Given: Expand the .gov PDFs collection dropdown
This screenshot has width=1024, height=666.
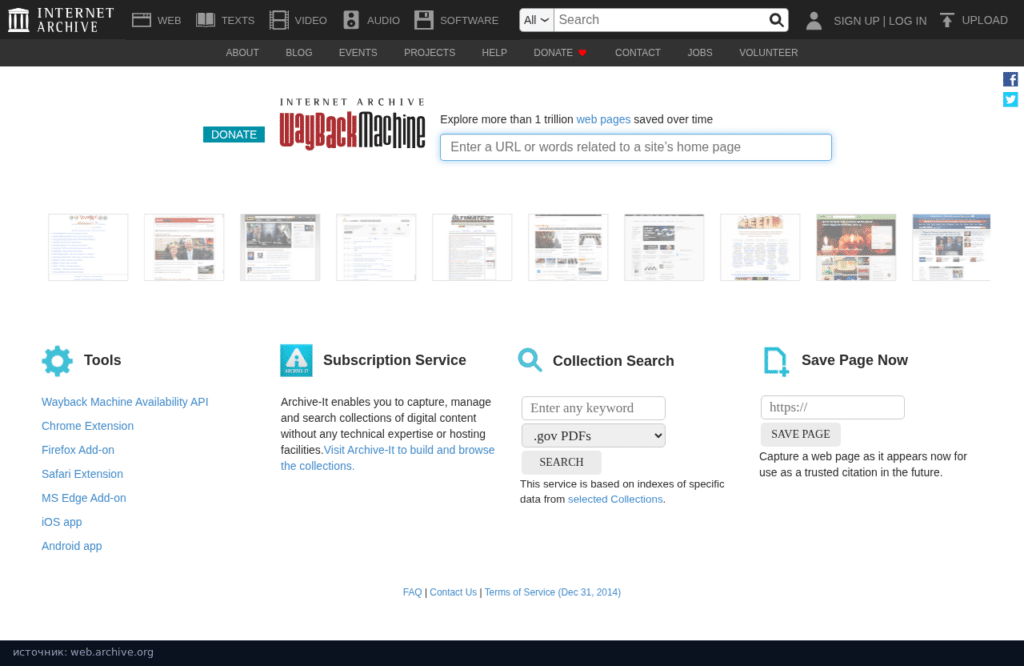Looking at the screenshot, I should pos(594,436).
